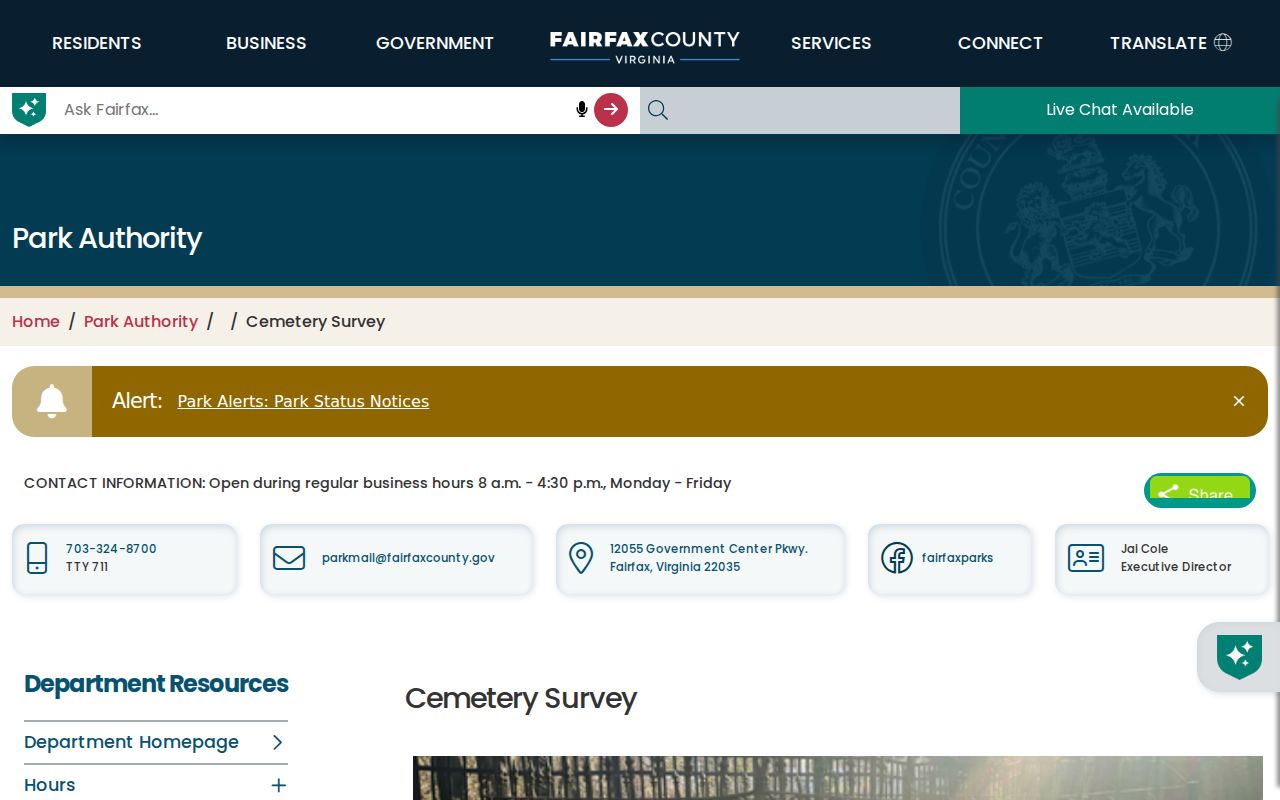Click the alert bell icon
This screenshot has width=1280, height=800.
52,401
